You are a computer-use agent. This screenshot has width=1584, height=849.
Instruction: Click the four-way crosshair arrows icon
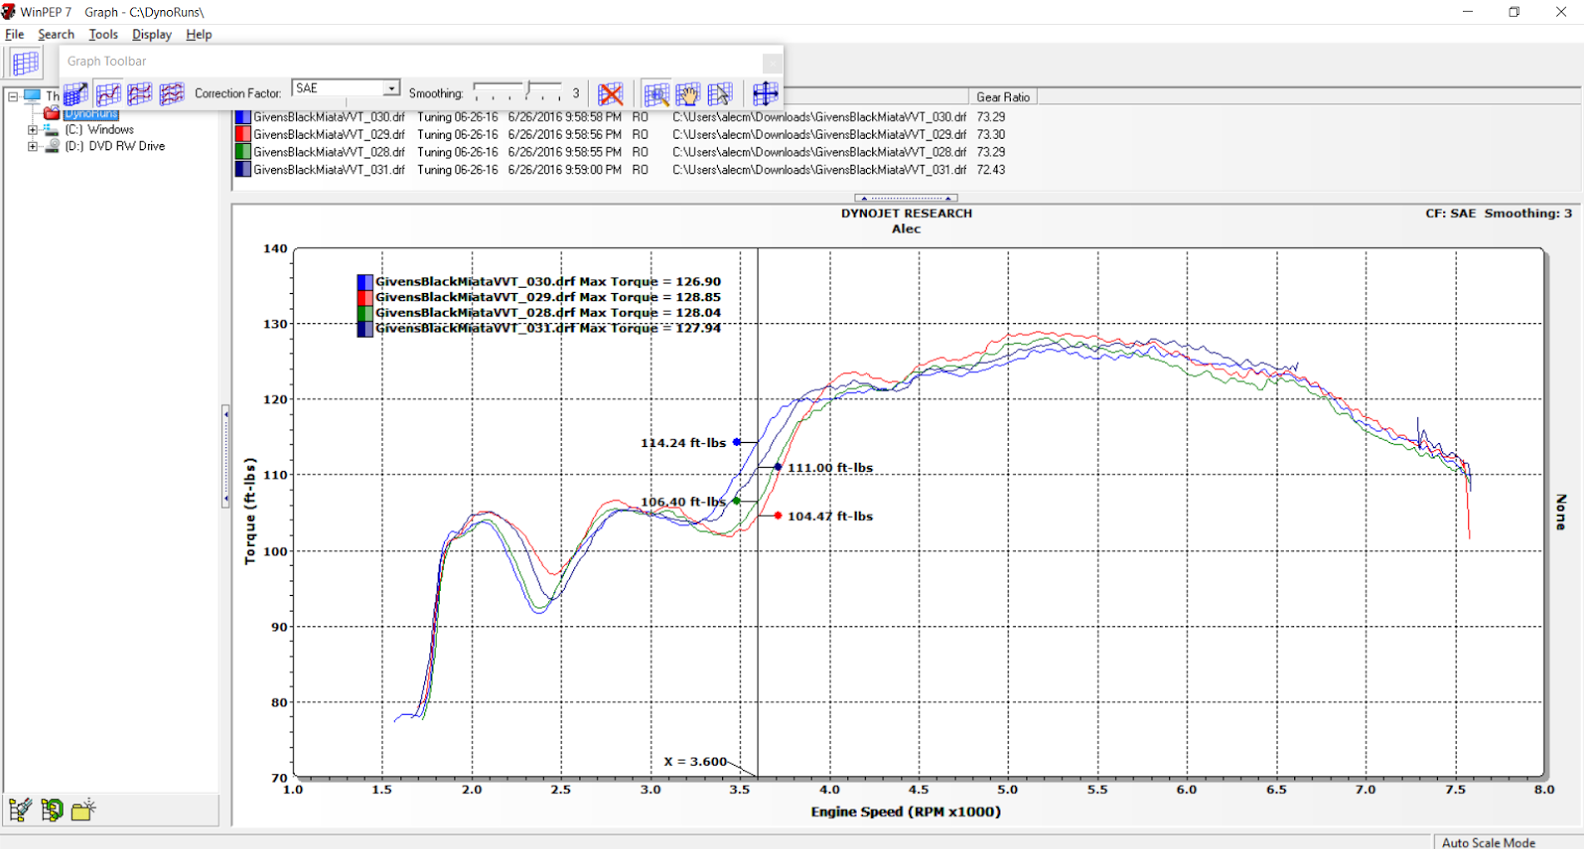pyautogui.click(x=765, y=94)
